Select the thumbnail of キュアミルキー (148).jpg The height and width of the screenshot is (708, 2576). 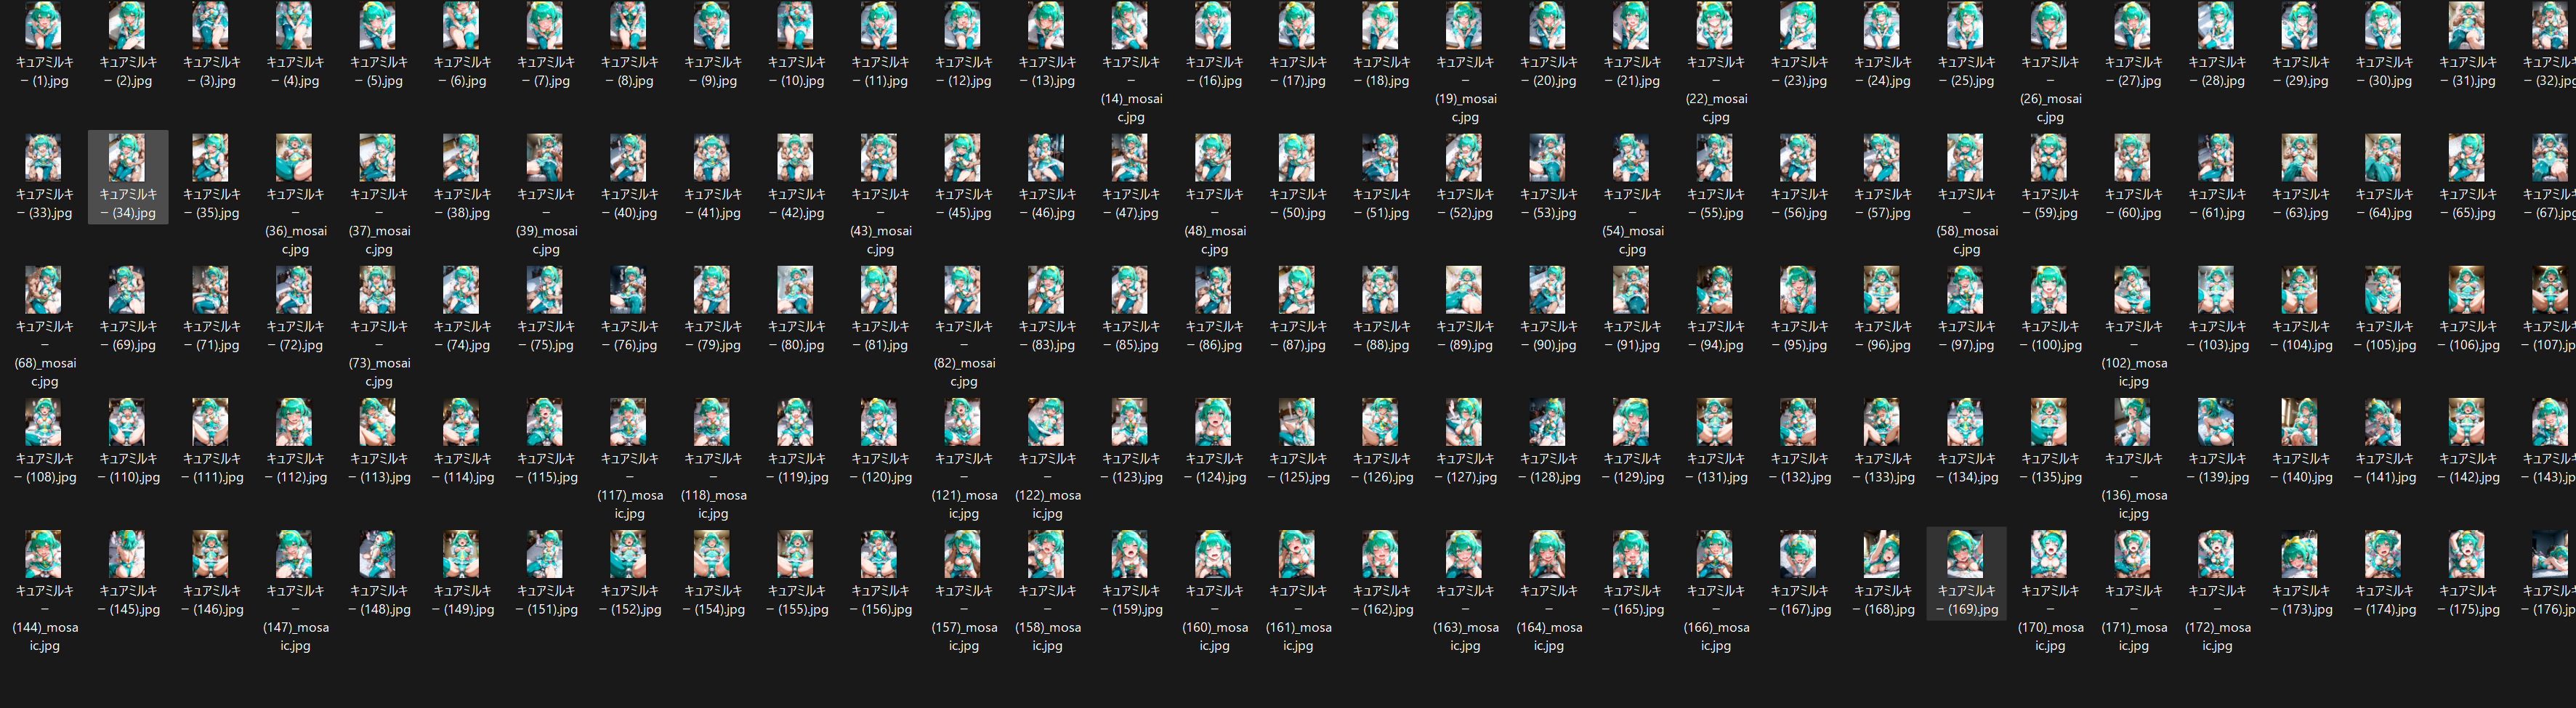pyautogui.click(x=378, y=554)
